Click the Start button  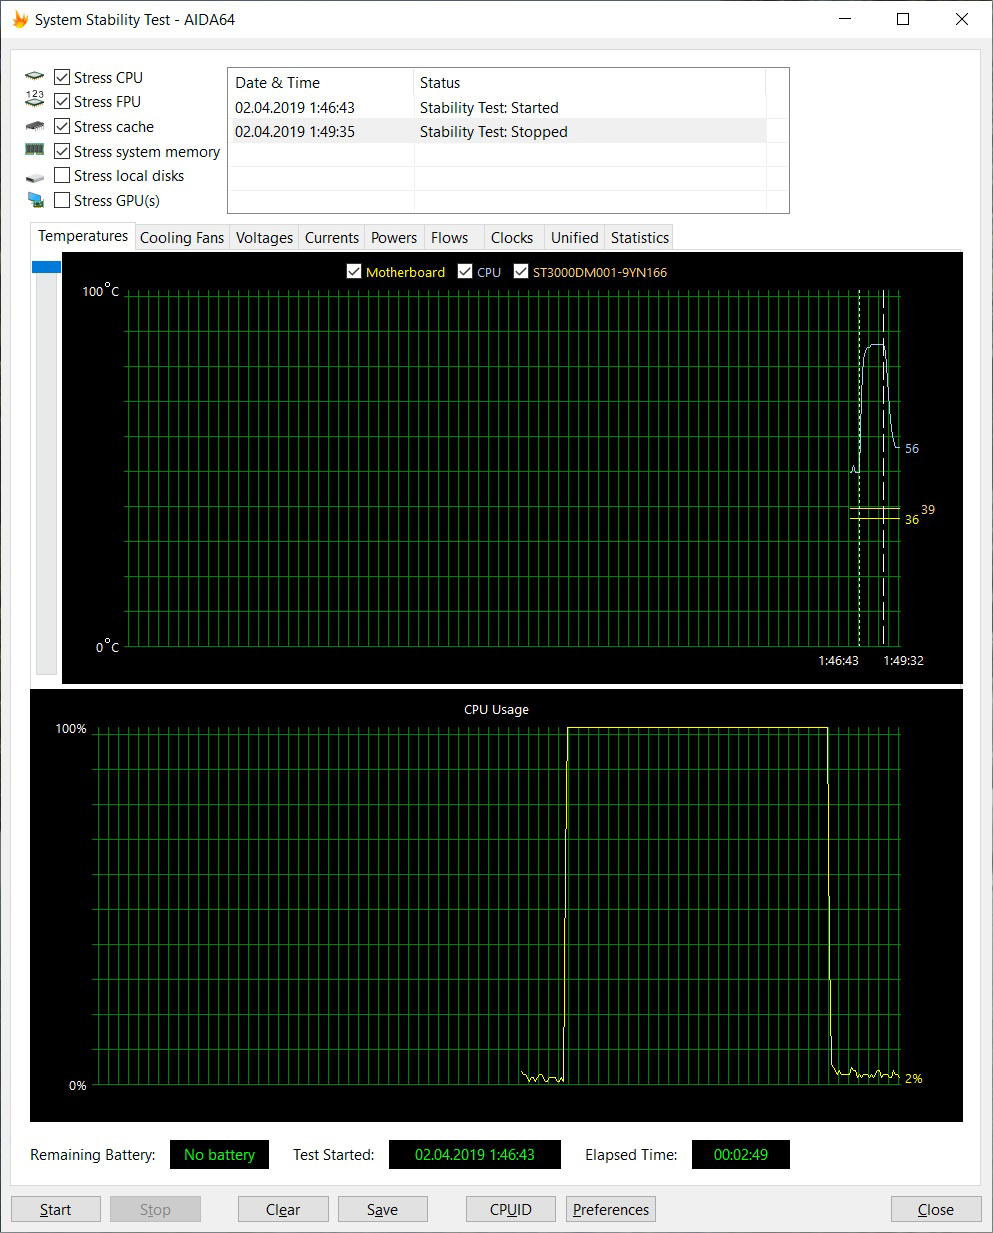point(56,1209)
